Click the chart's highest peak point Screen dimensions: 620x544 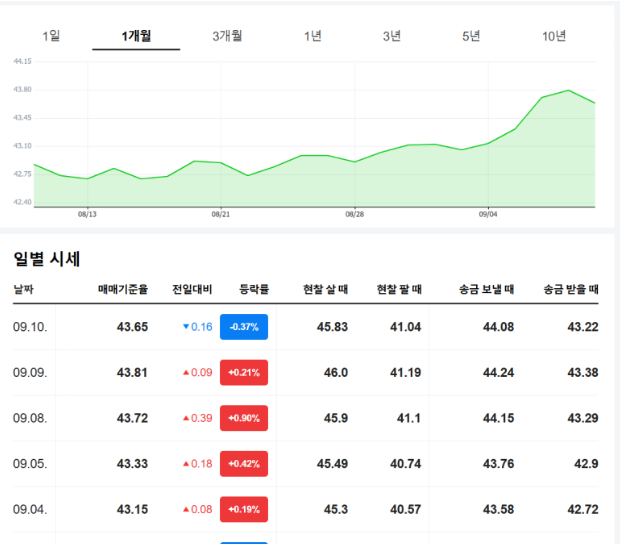coord(568,90)
